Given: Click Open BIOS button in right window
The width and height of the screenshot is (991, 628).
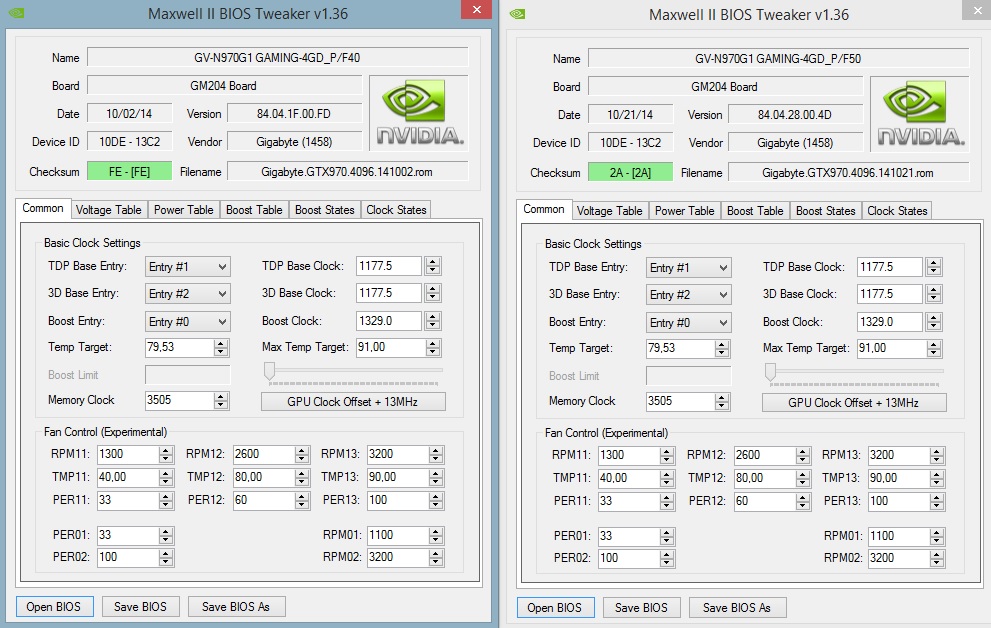Looking at the screenshot, I should (x=555, y=608).
